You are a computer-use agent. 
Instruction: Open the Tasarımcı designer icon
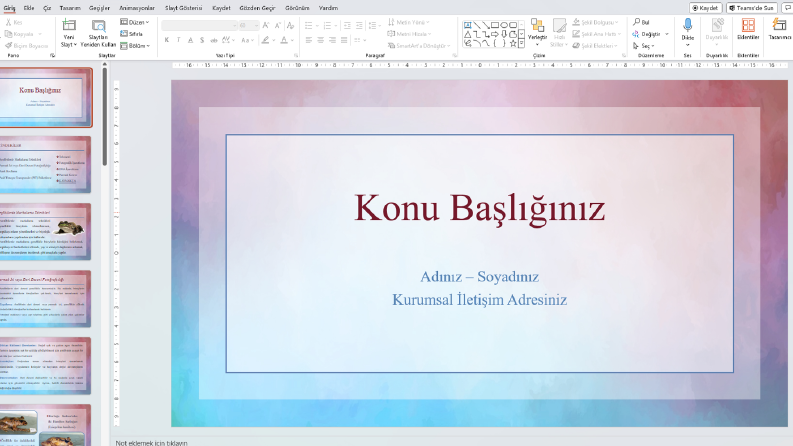tap(779, 25)
